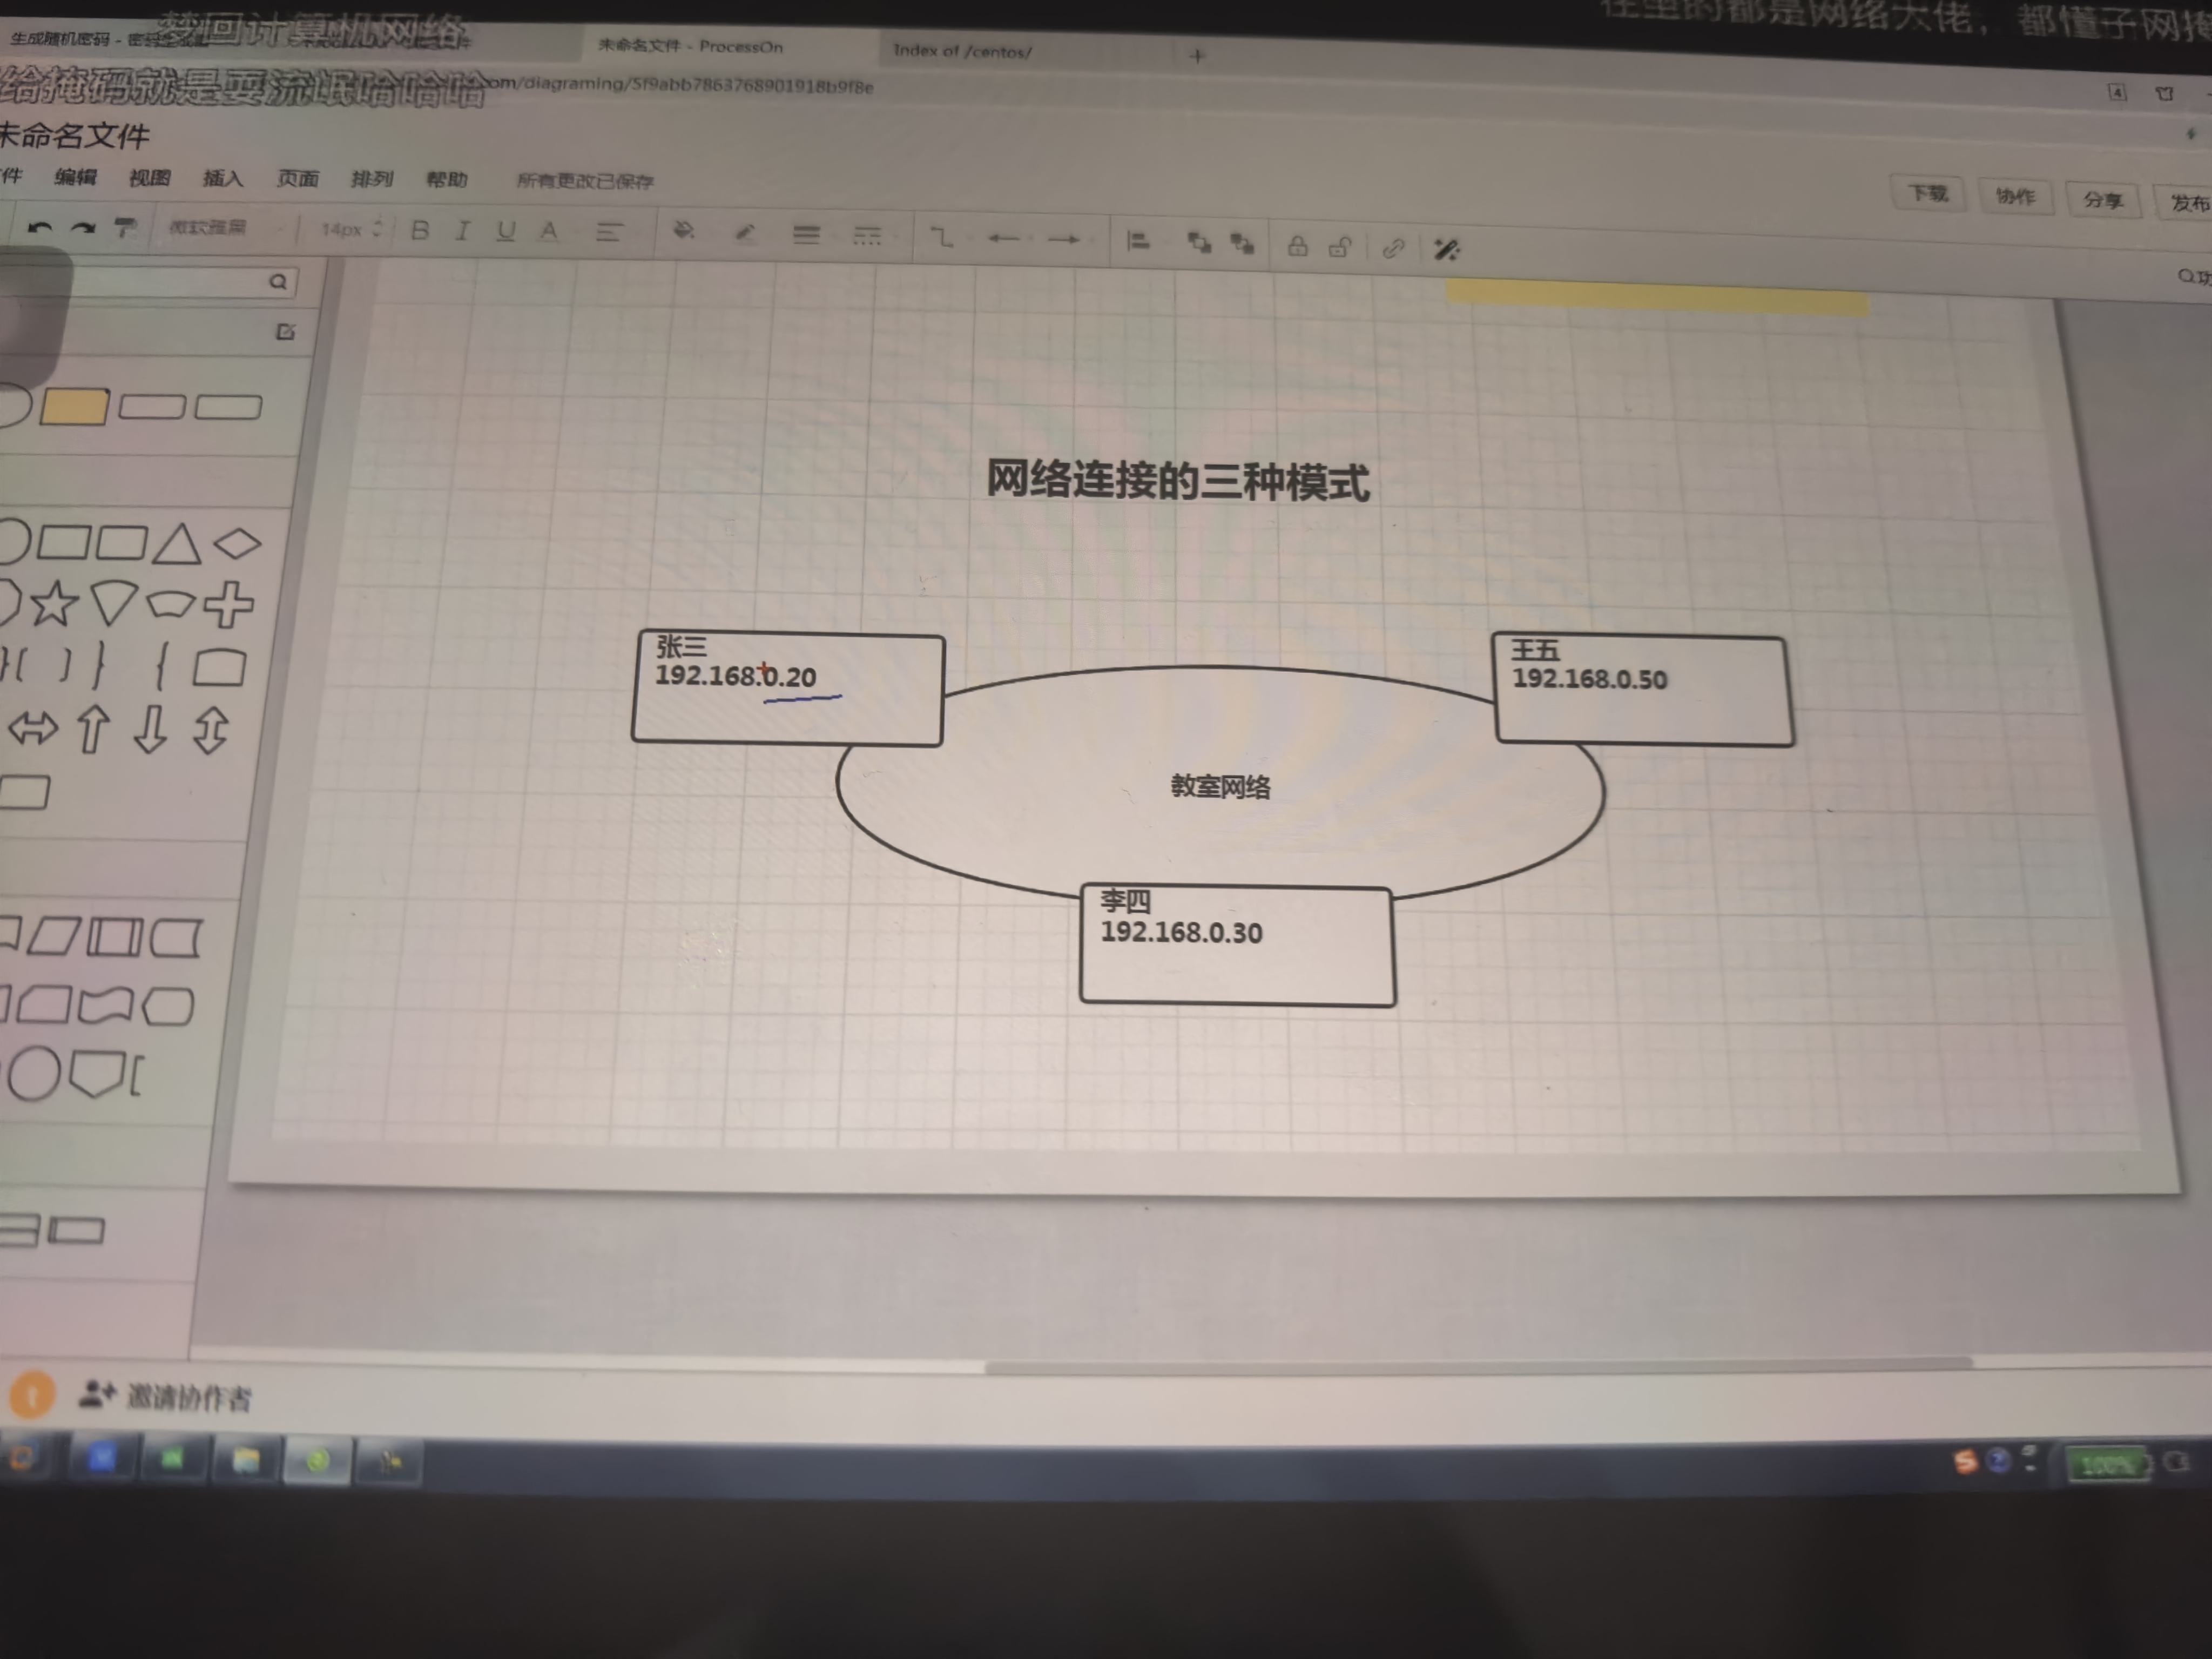
Task: Select the star shape in panel
Action: 53,603
